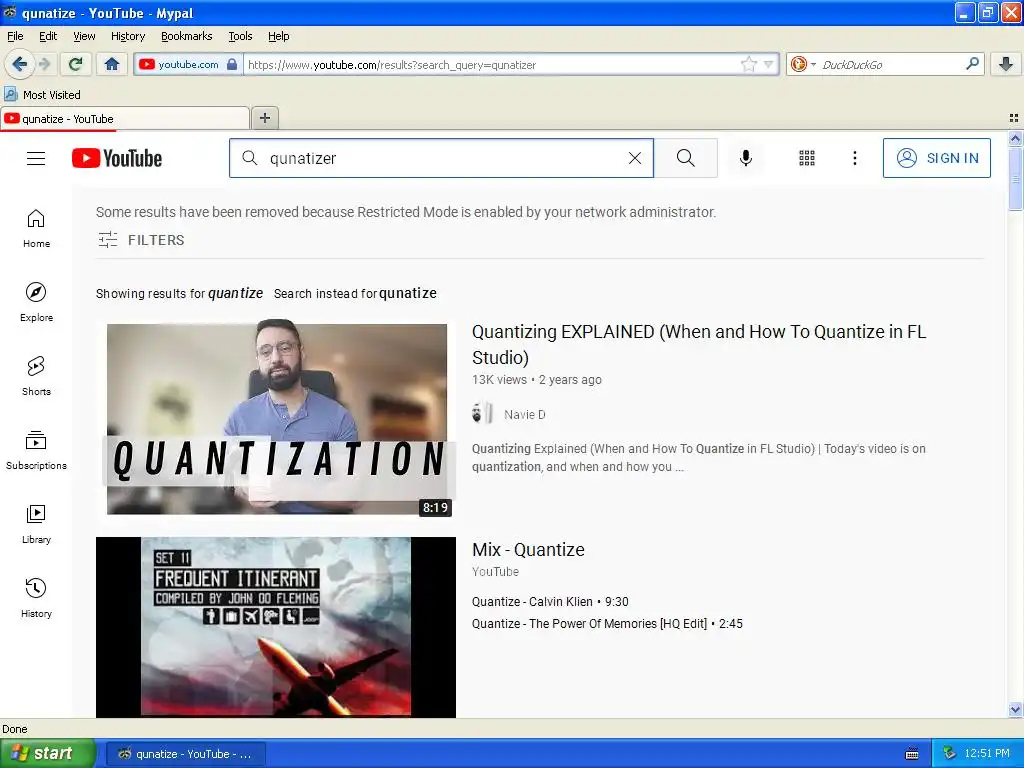1024x768 pixels.
Task: Open the Frequent Itinerant mix thumbnail
Action: click(x=276, y=627)
